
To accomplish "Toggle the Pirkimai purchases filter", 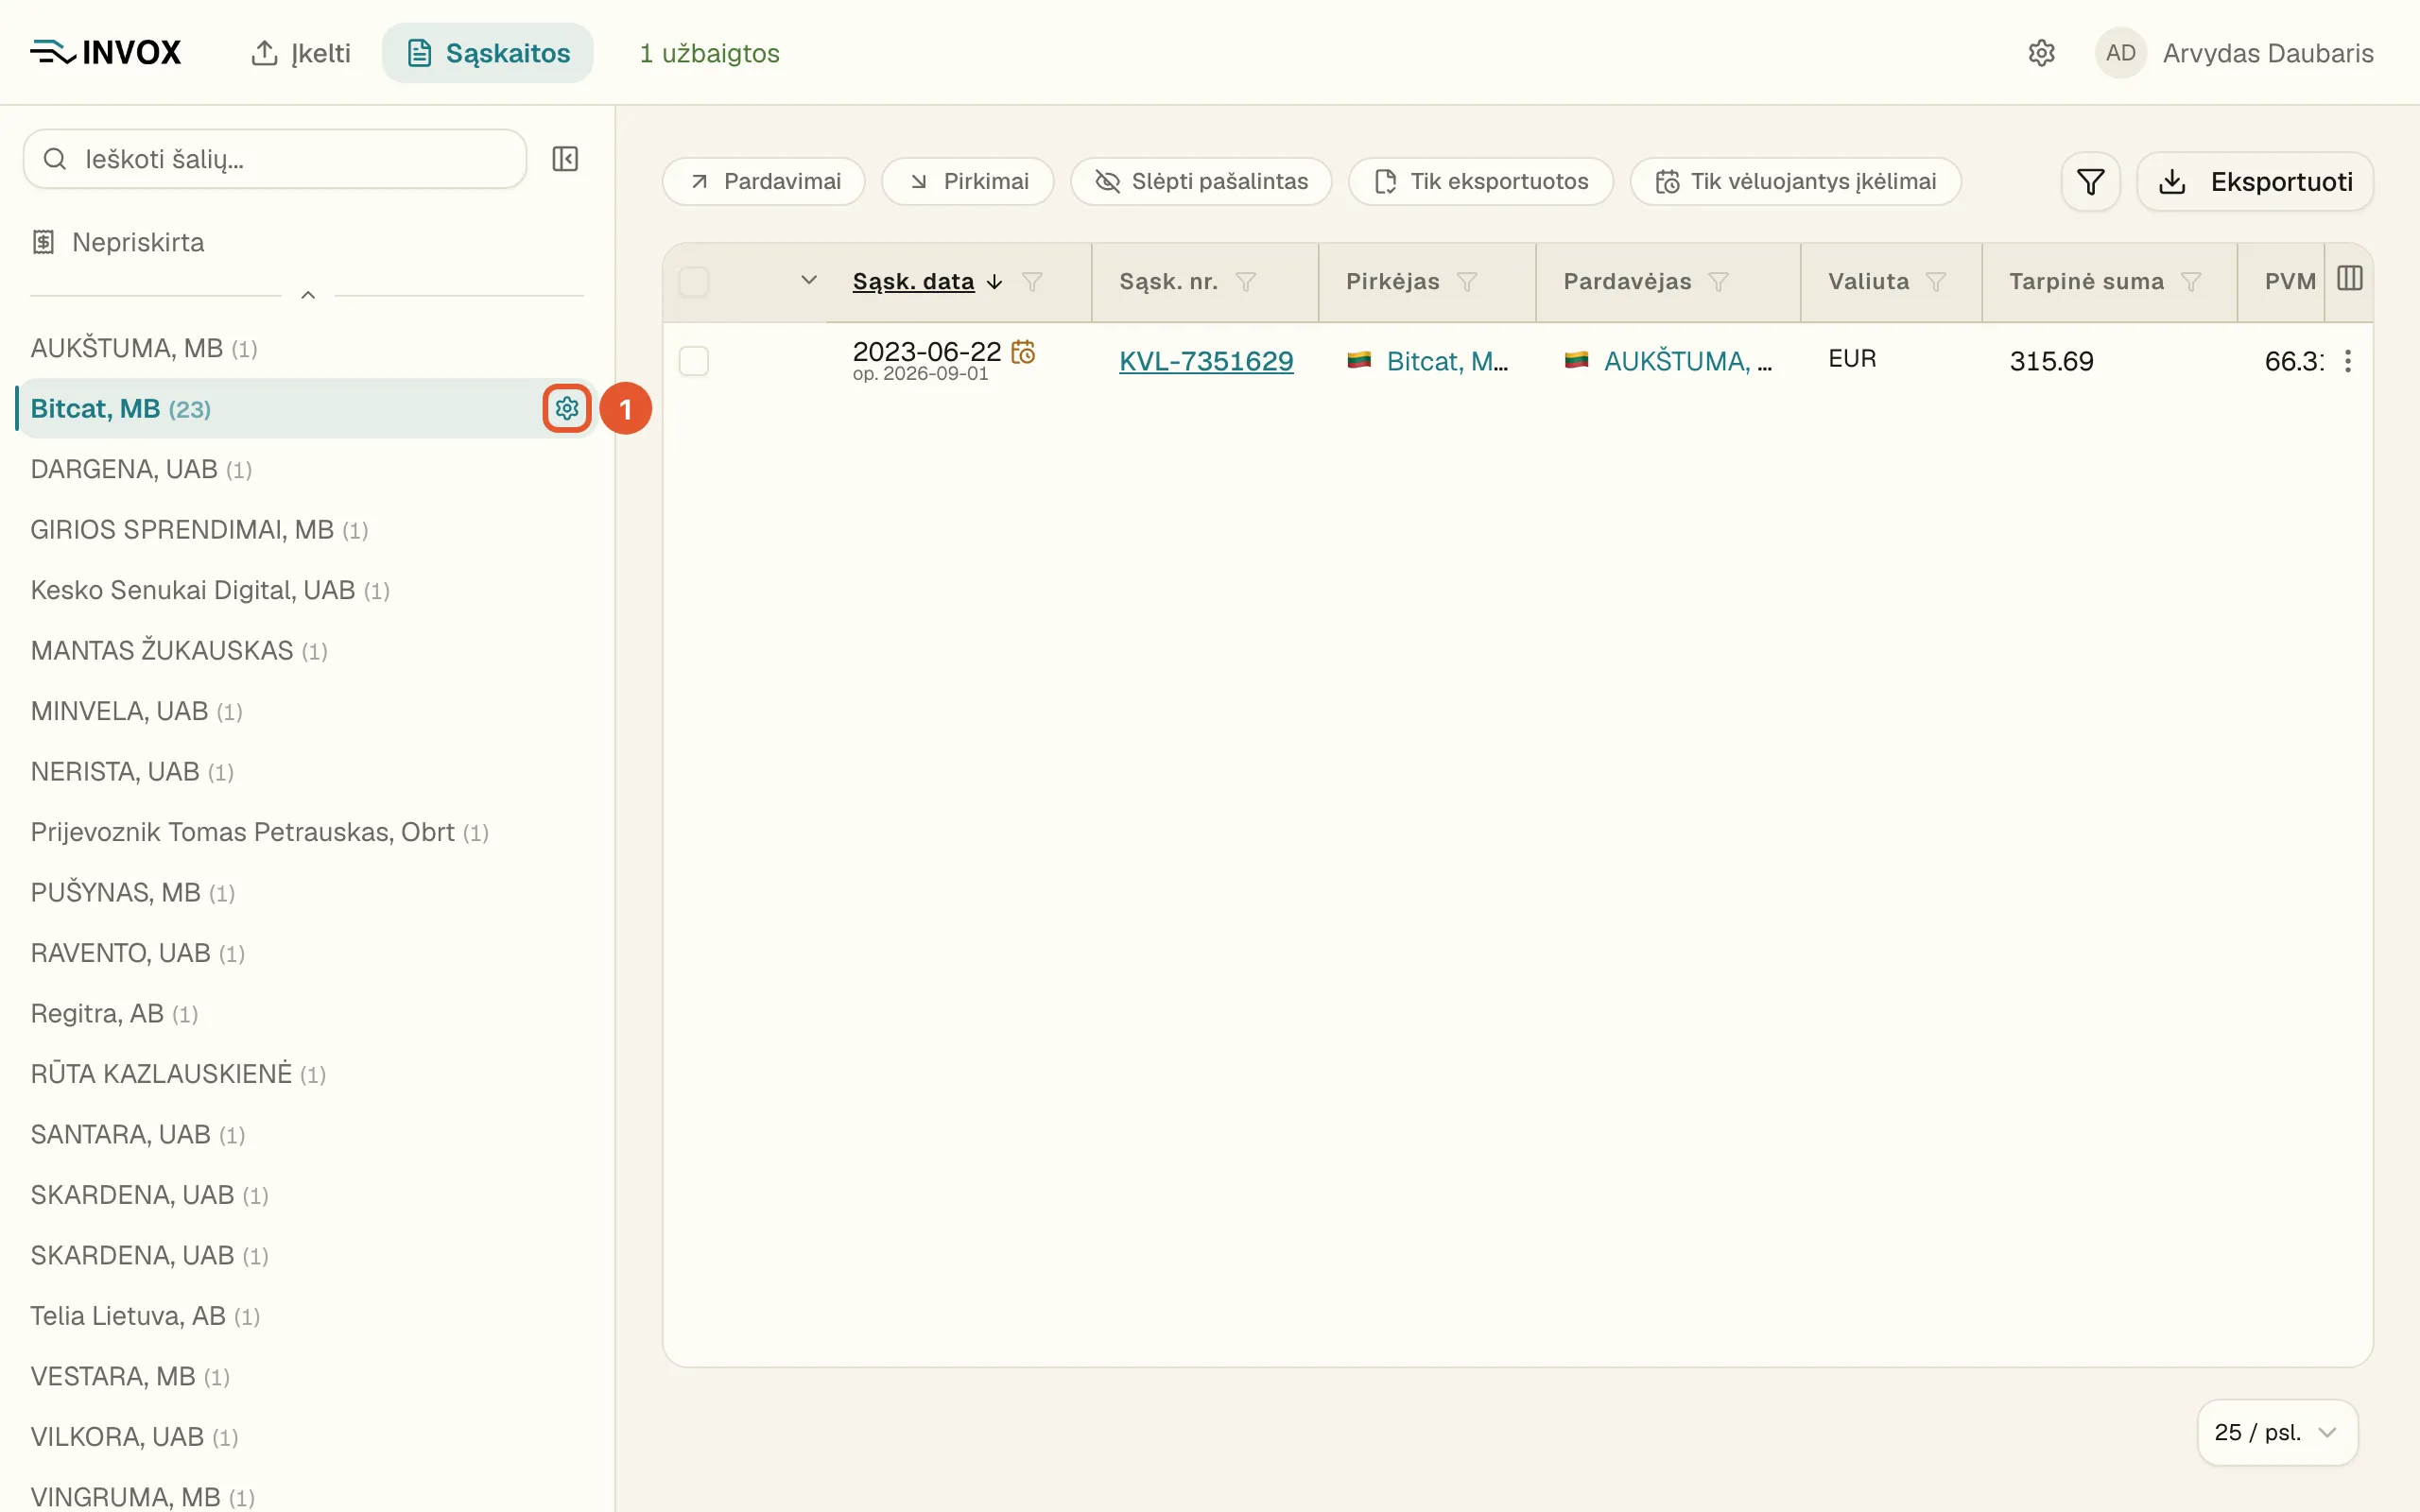I will coord(967,181).
